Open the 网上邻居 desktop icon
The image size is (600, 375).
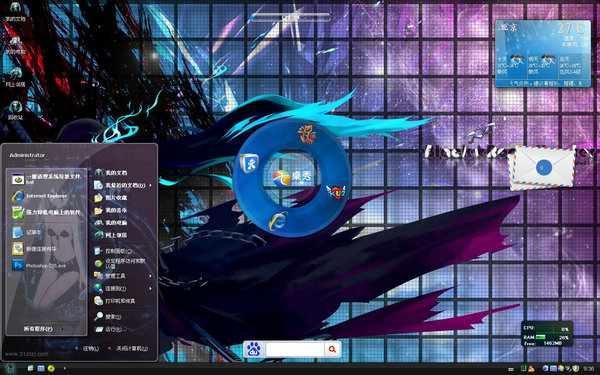pos(15,78)
